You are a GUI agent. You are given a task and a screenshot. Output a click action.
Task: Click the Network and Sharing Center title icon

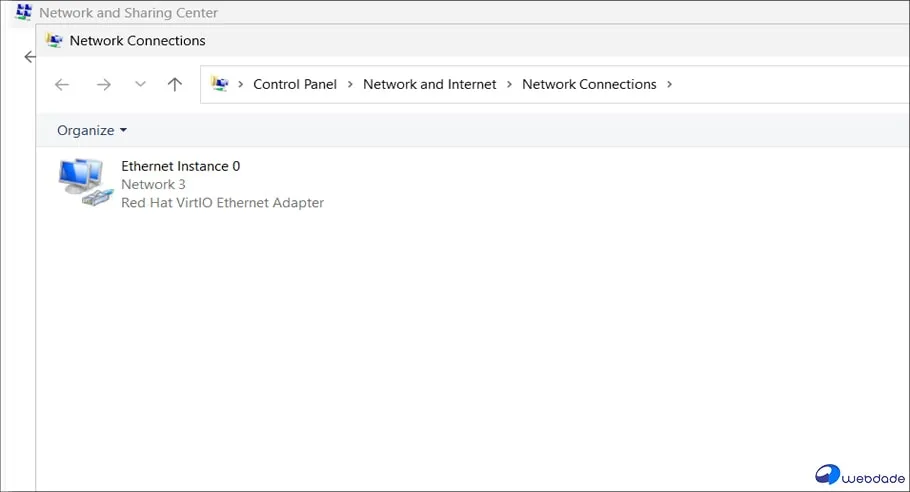click(24, 13)
